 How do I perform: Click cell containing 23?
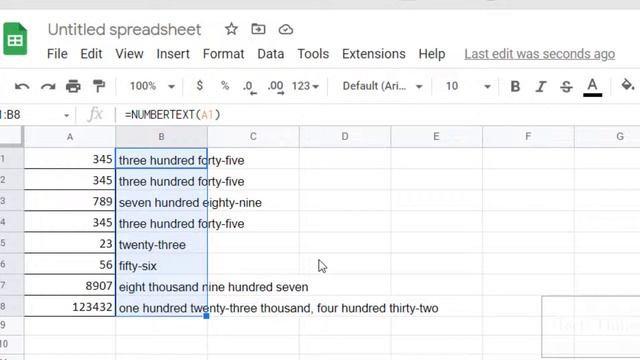(x=70, y=243)
